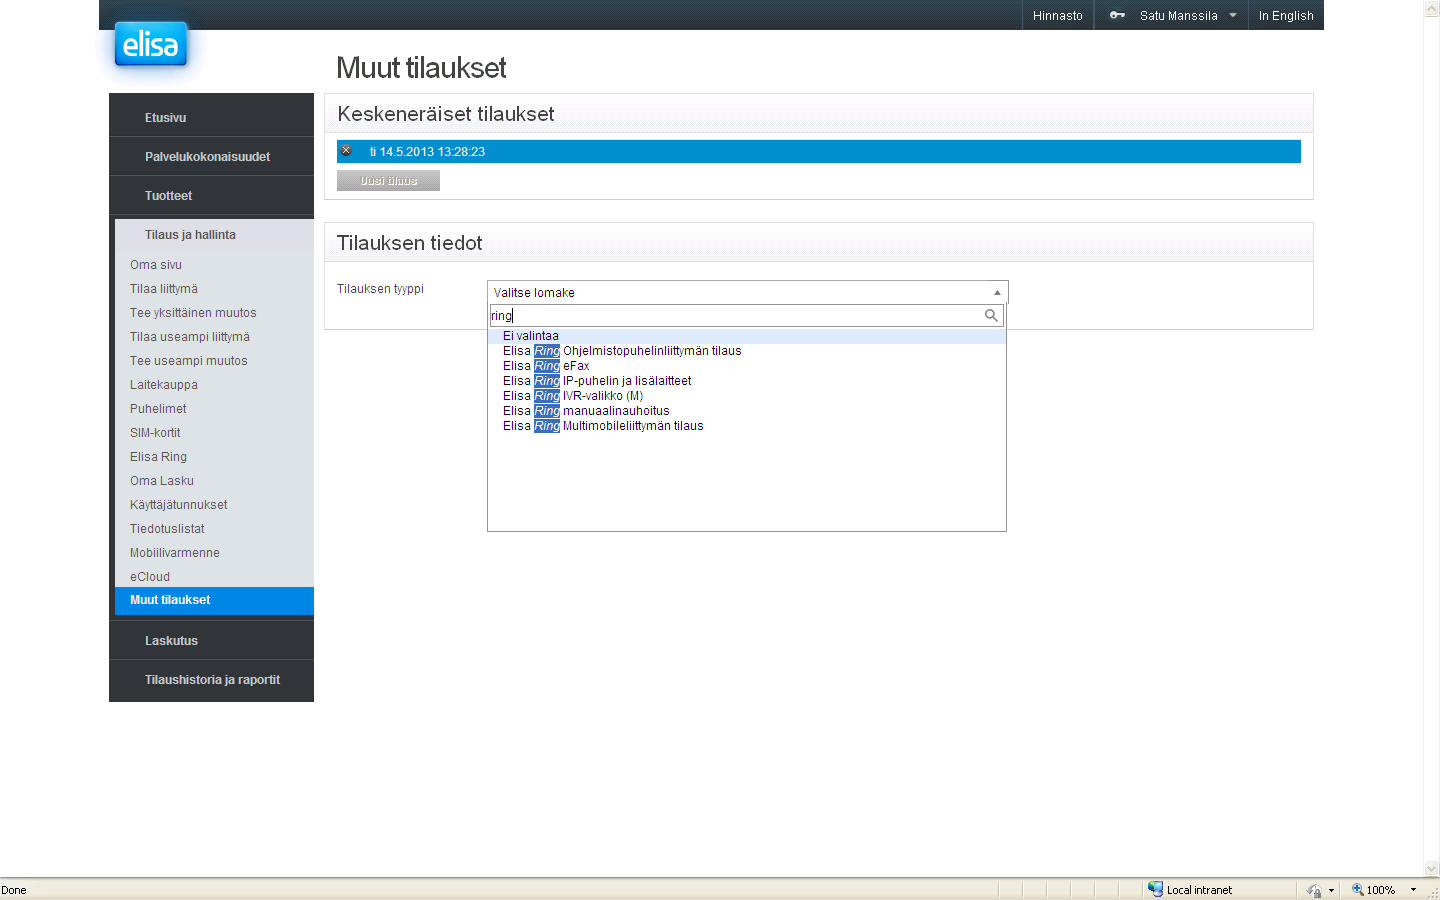
Task: Switch language with In English
Action: [1286, 15]
